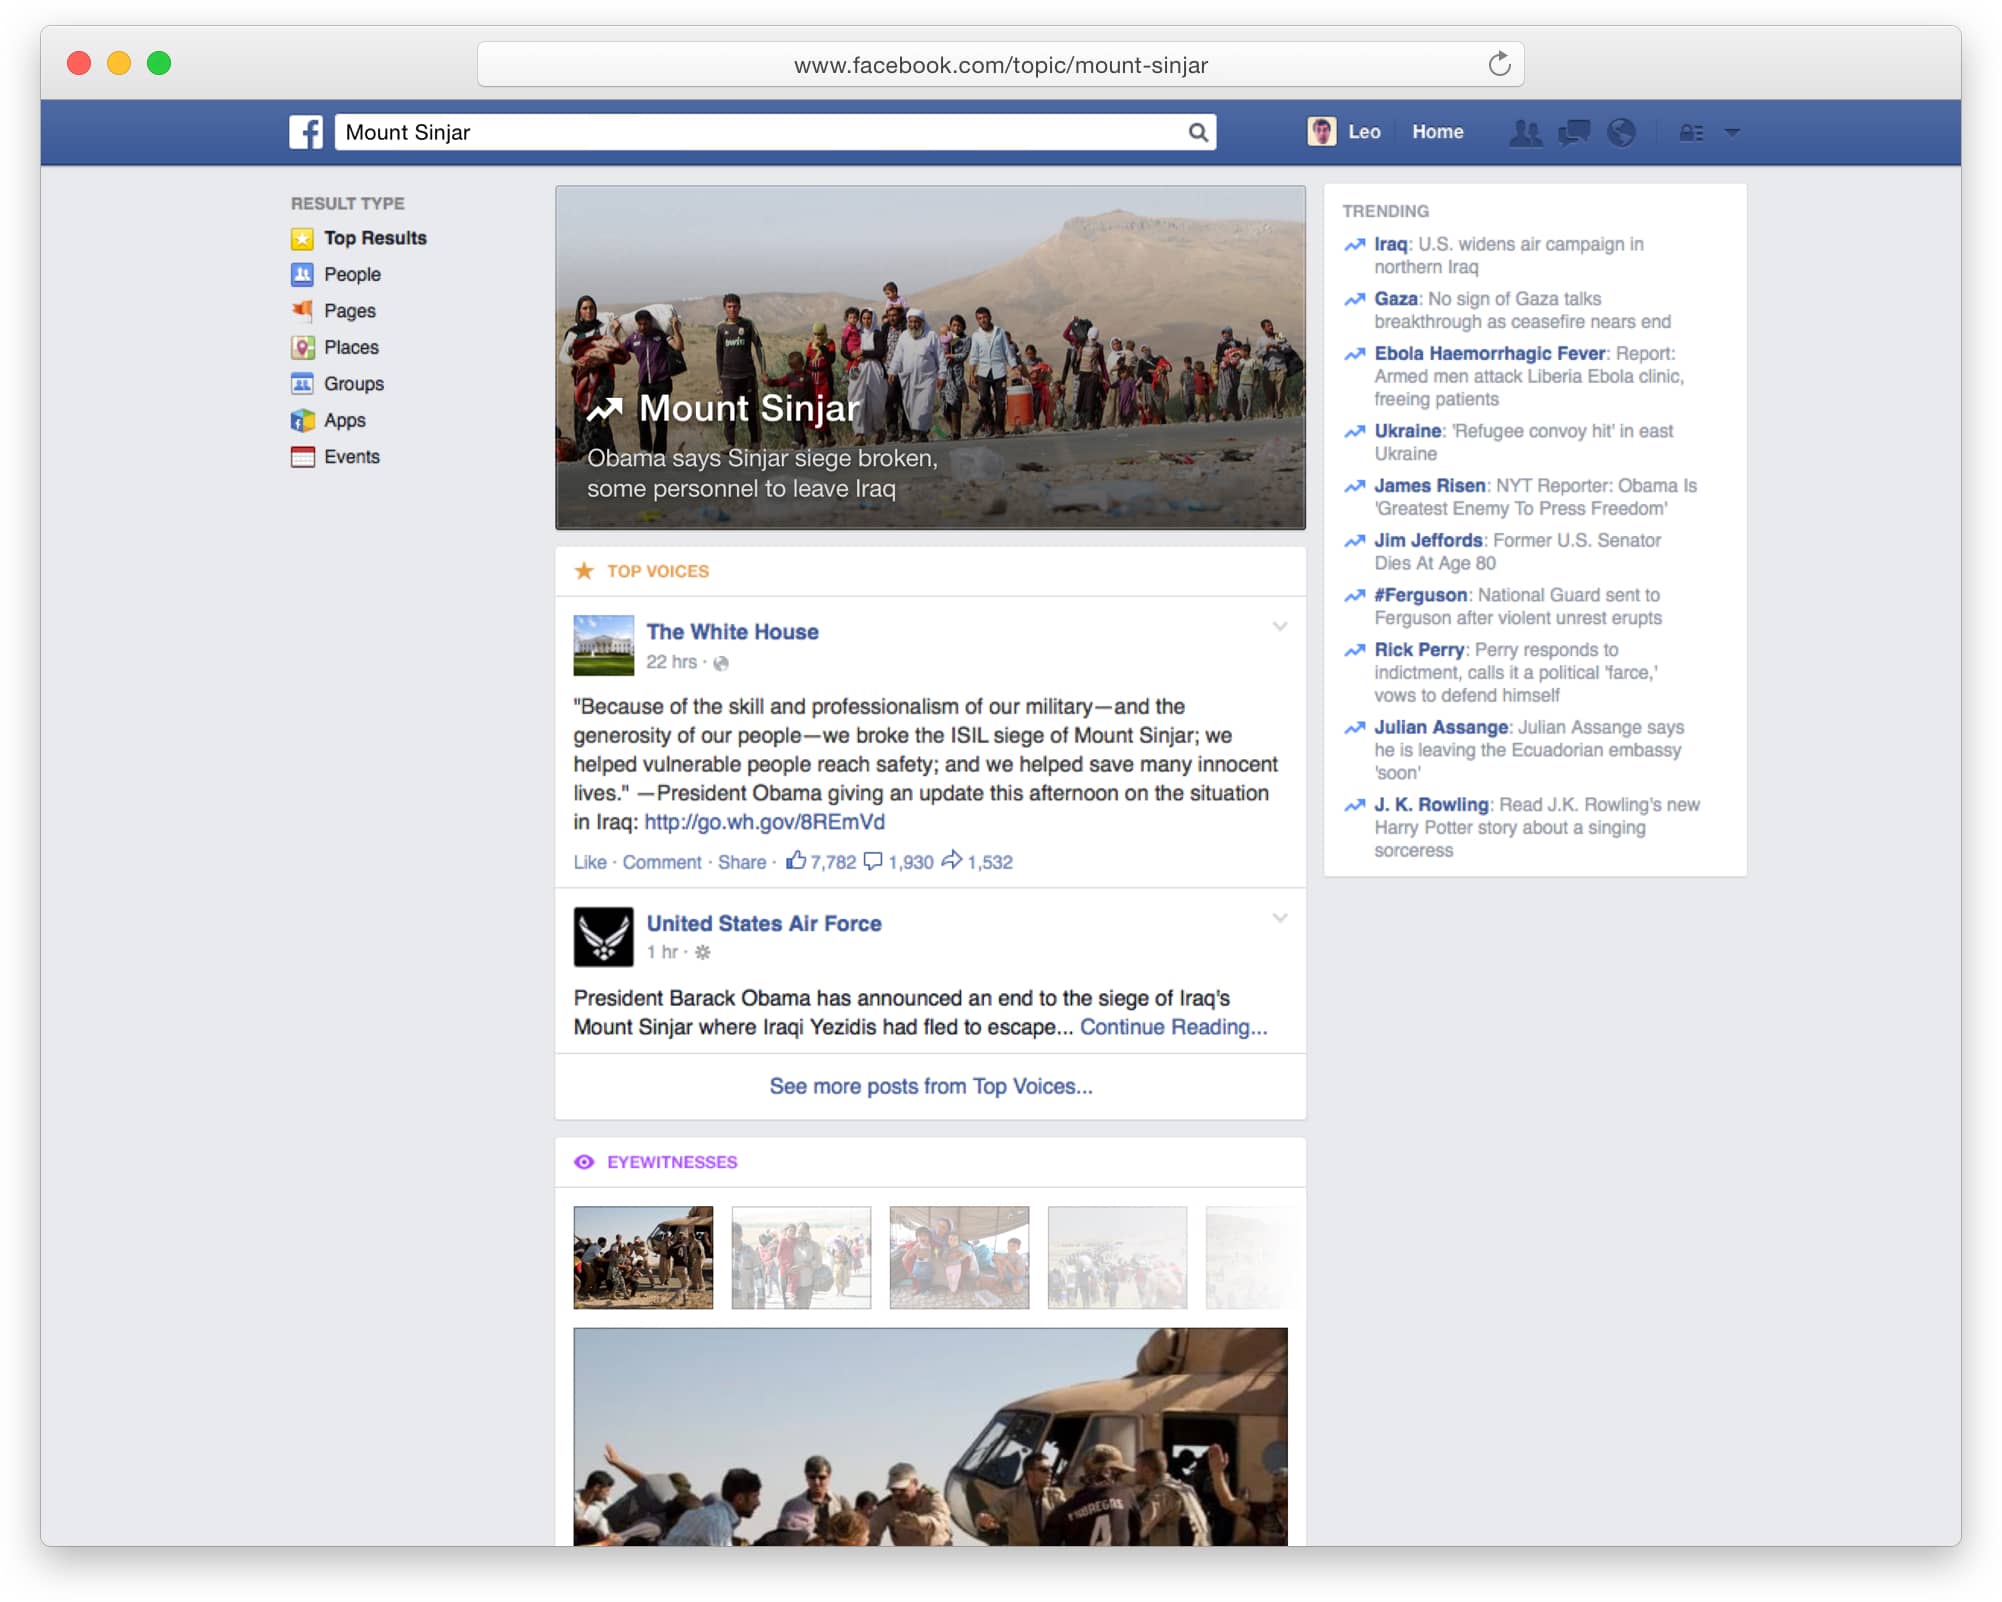Image resolution: width=2002 pixels, height=1602 pixels.
Task: Select the People filter icon
Action: (302, 274)
